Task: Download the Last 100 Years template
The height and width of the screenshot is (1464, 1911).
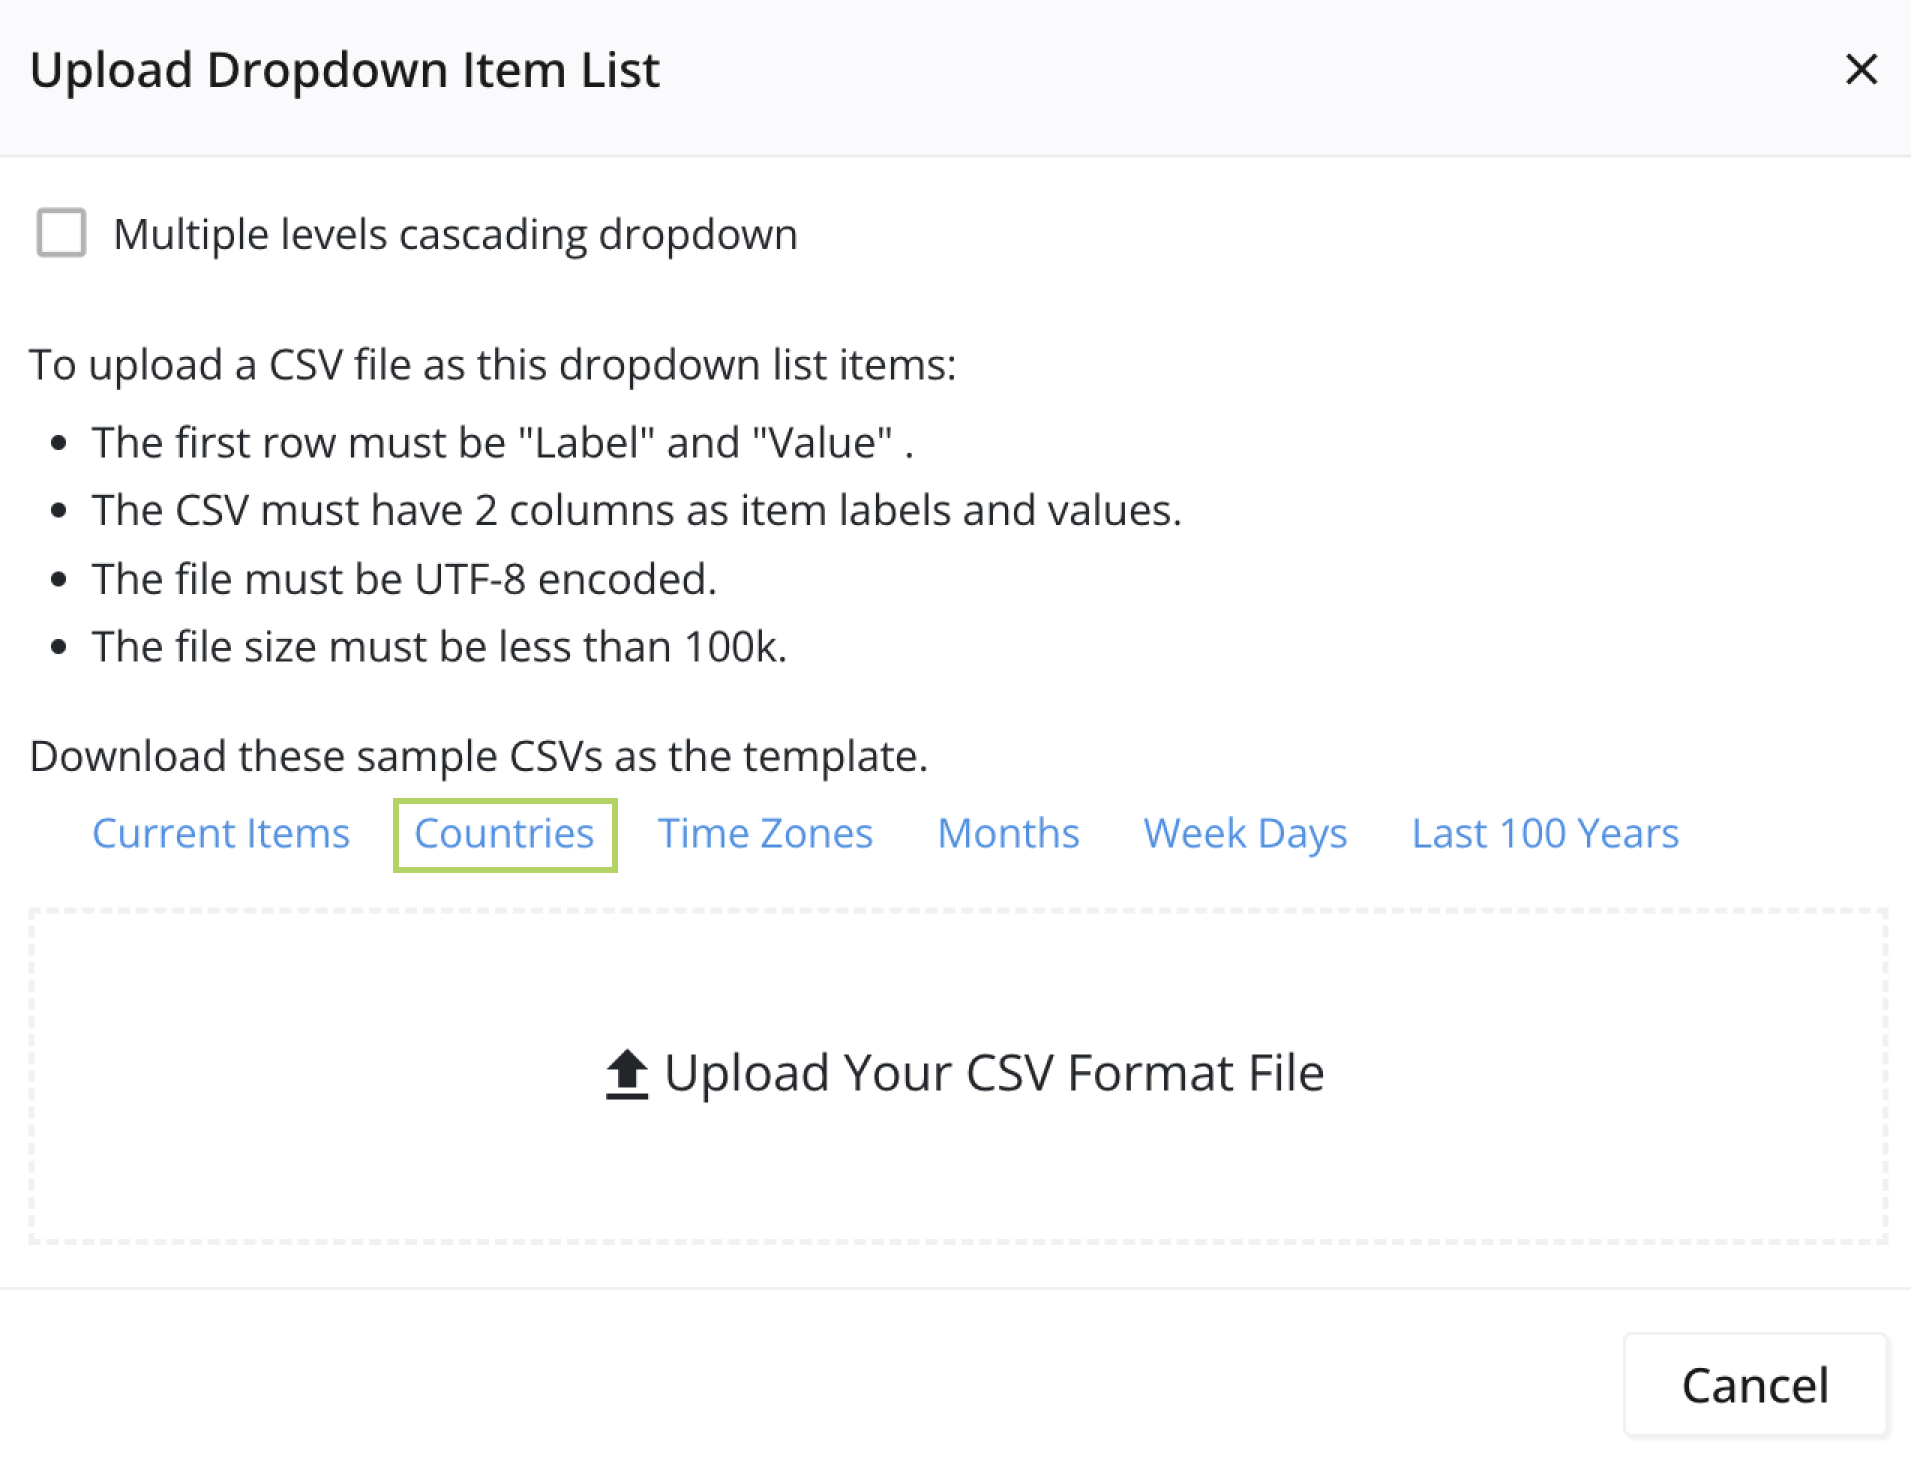Action: [1545, 834]
